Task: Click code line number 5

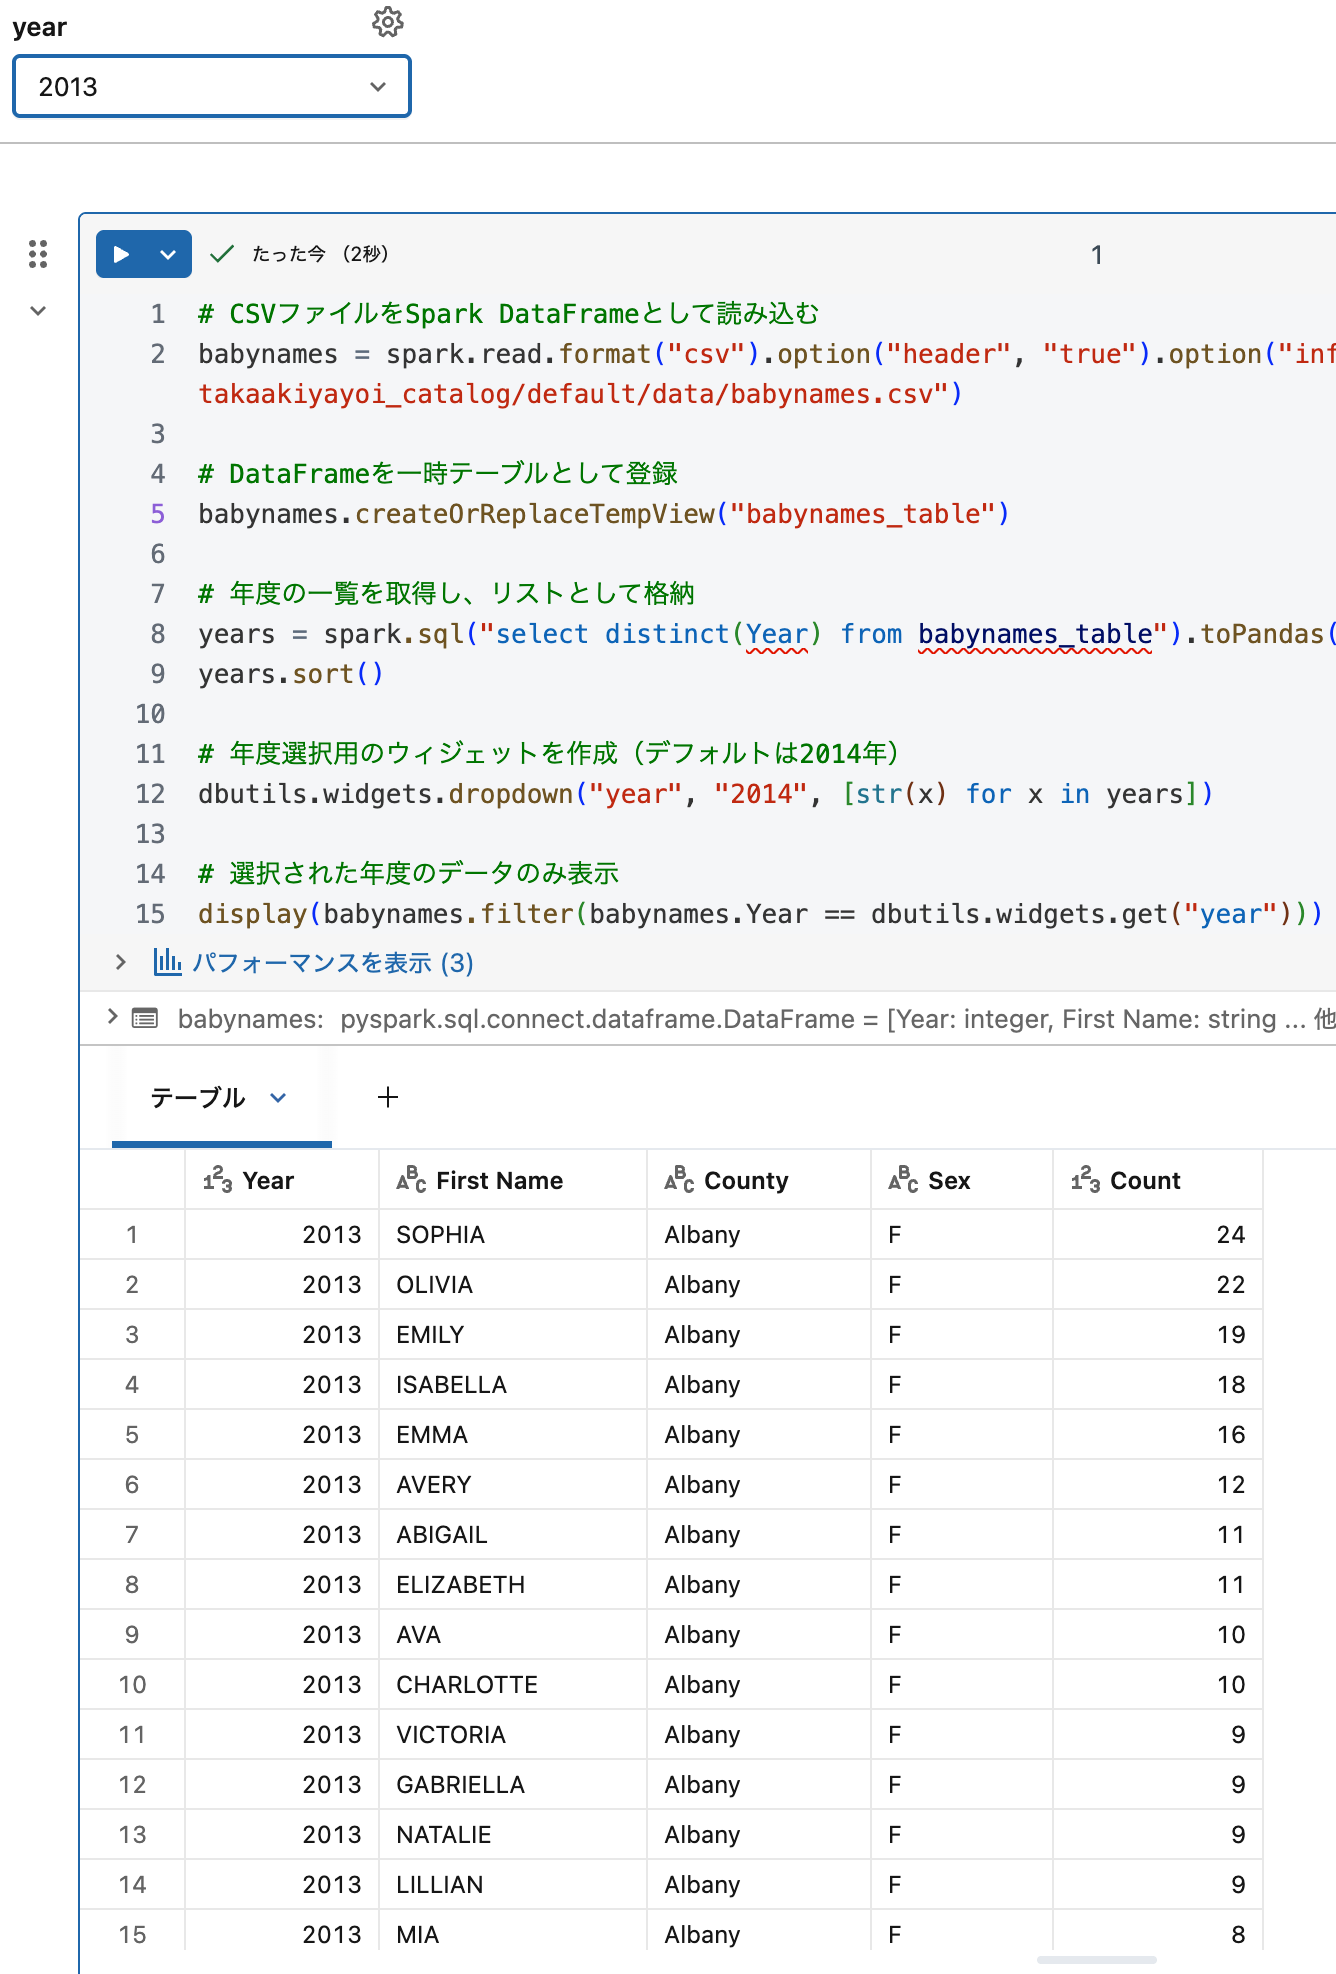Action: [x=157, y=514]
